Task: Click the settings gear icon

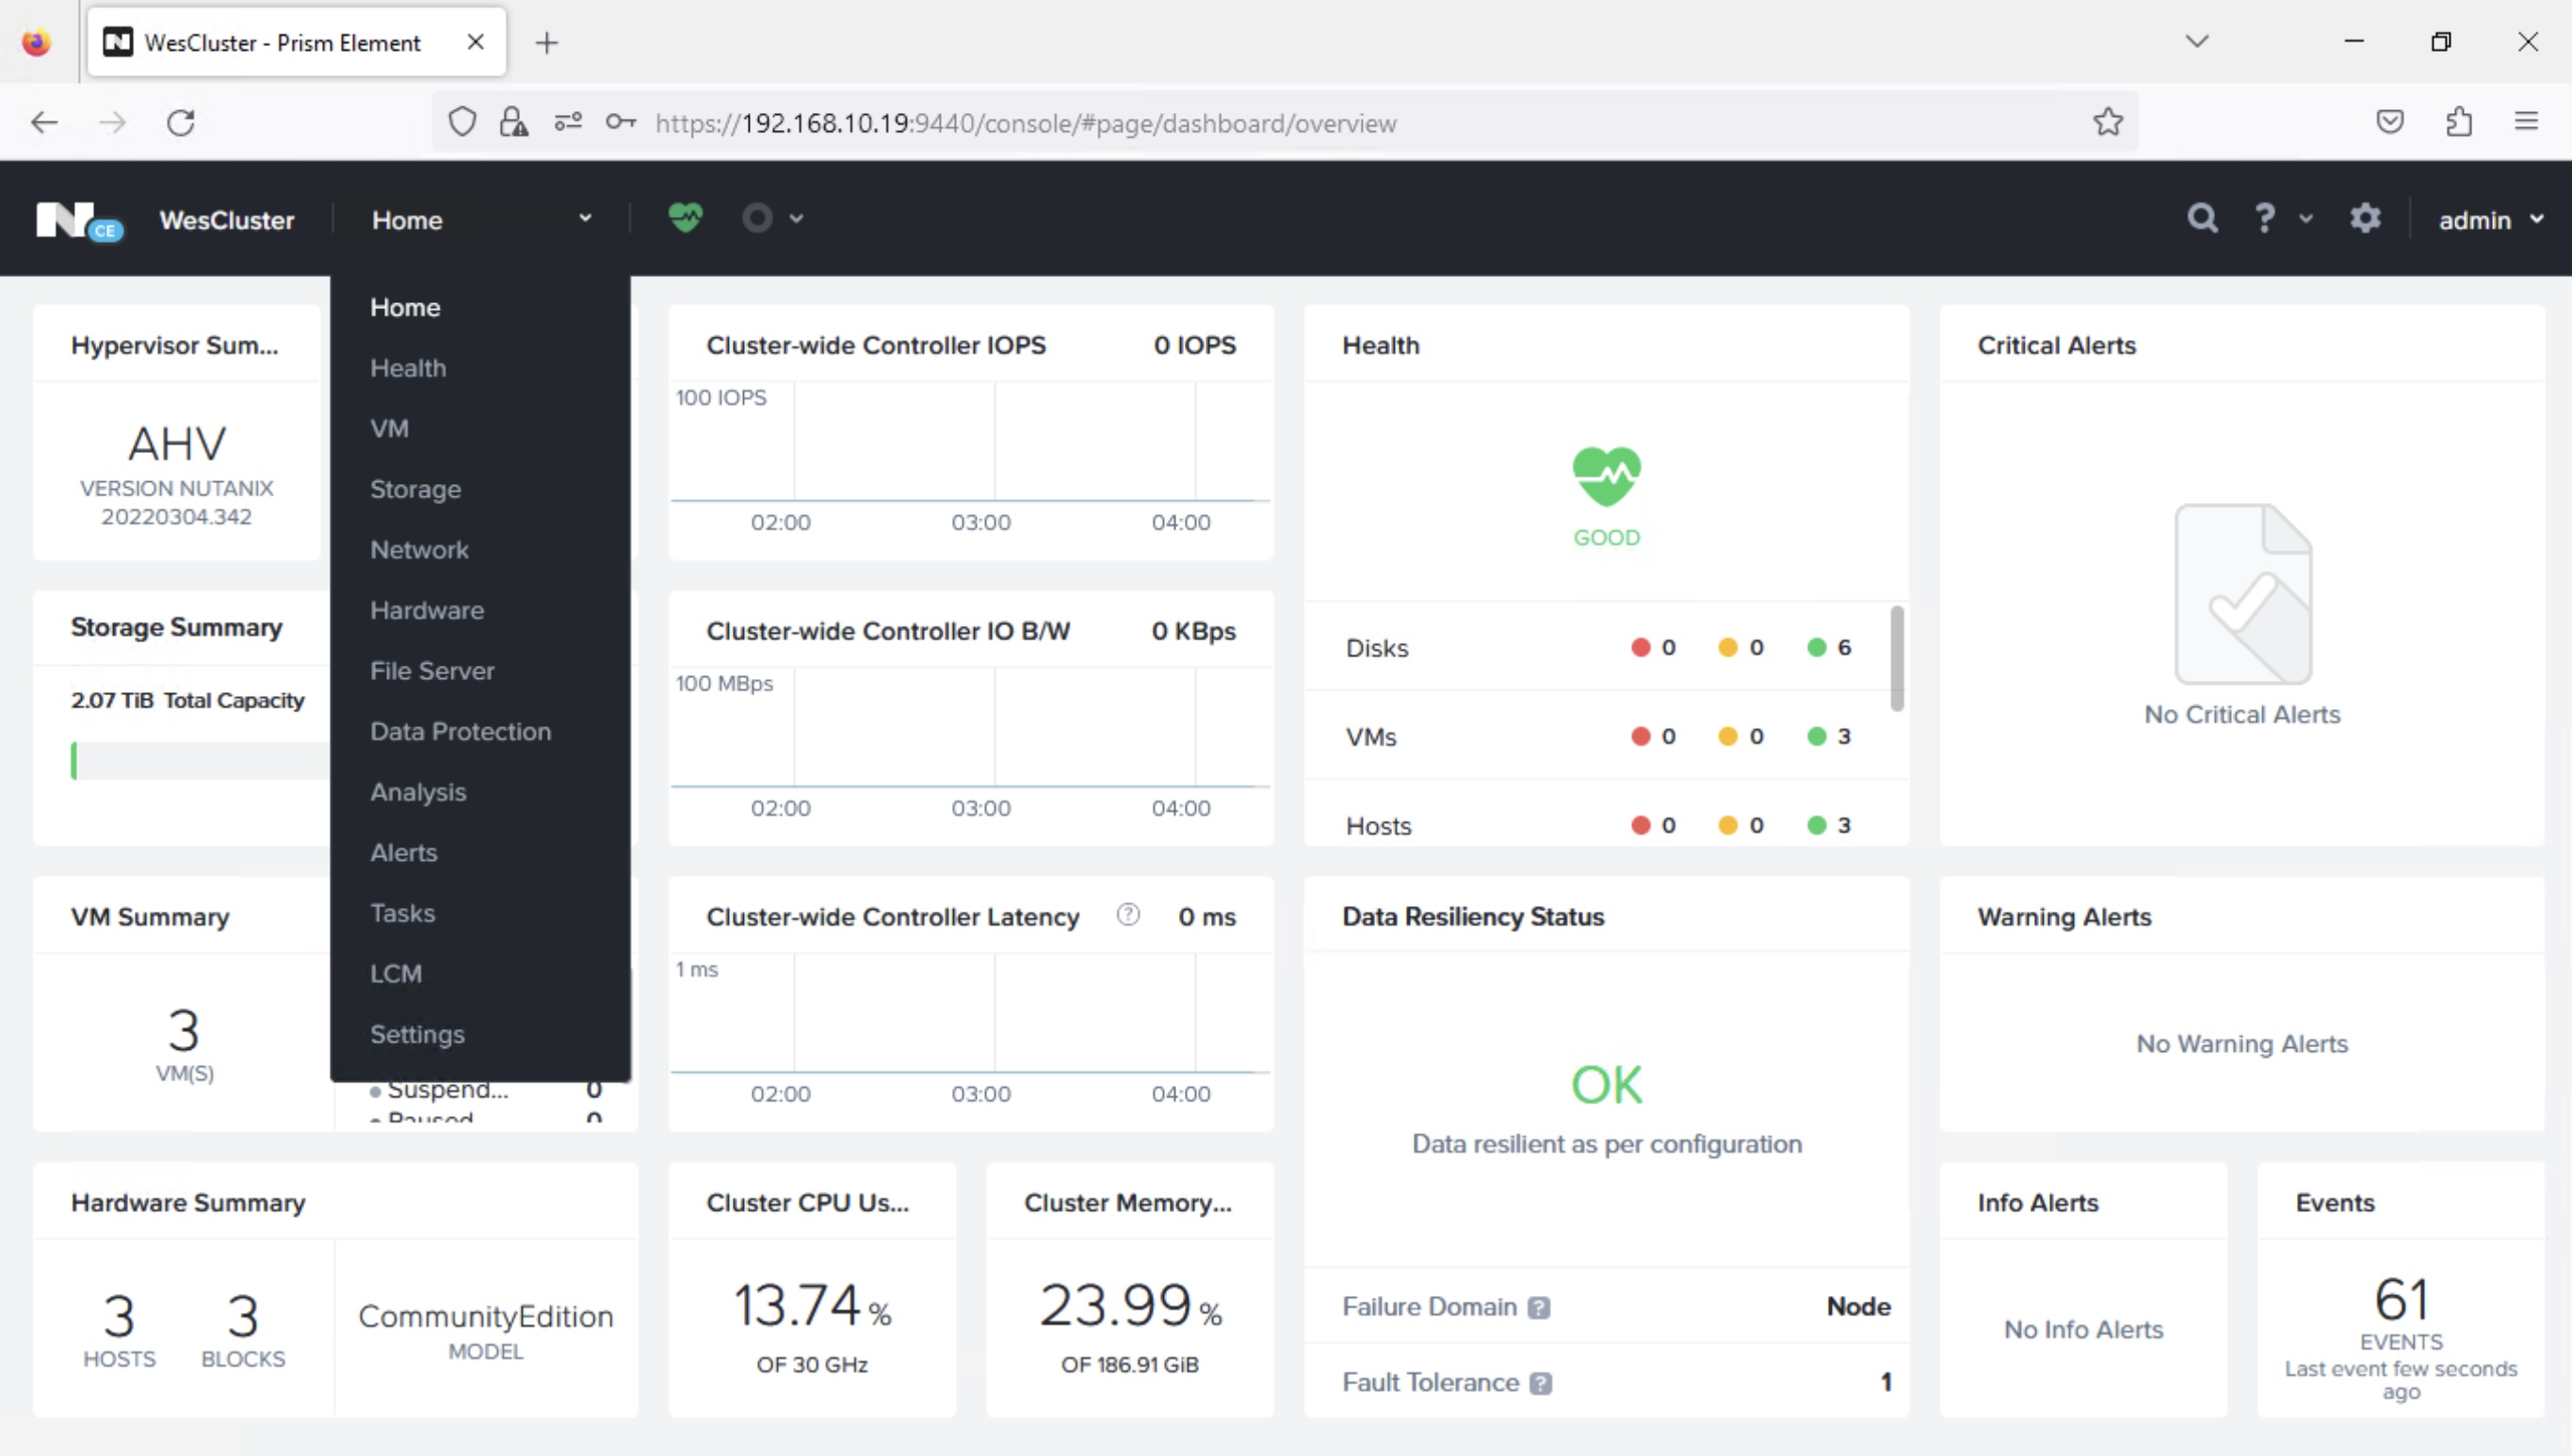Action: (2365, 218)
